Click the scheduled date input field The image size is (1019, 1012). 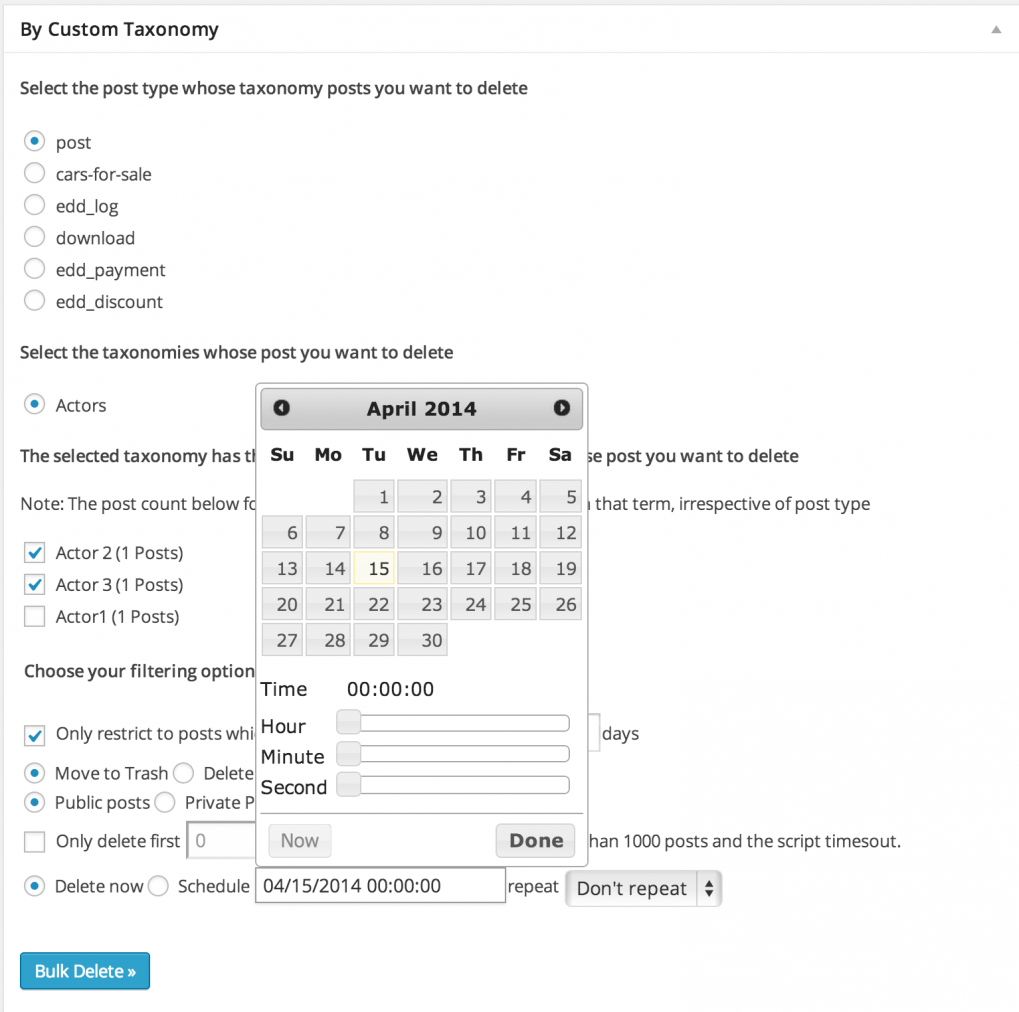pos(380,885)
